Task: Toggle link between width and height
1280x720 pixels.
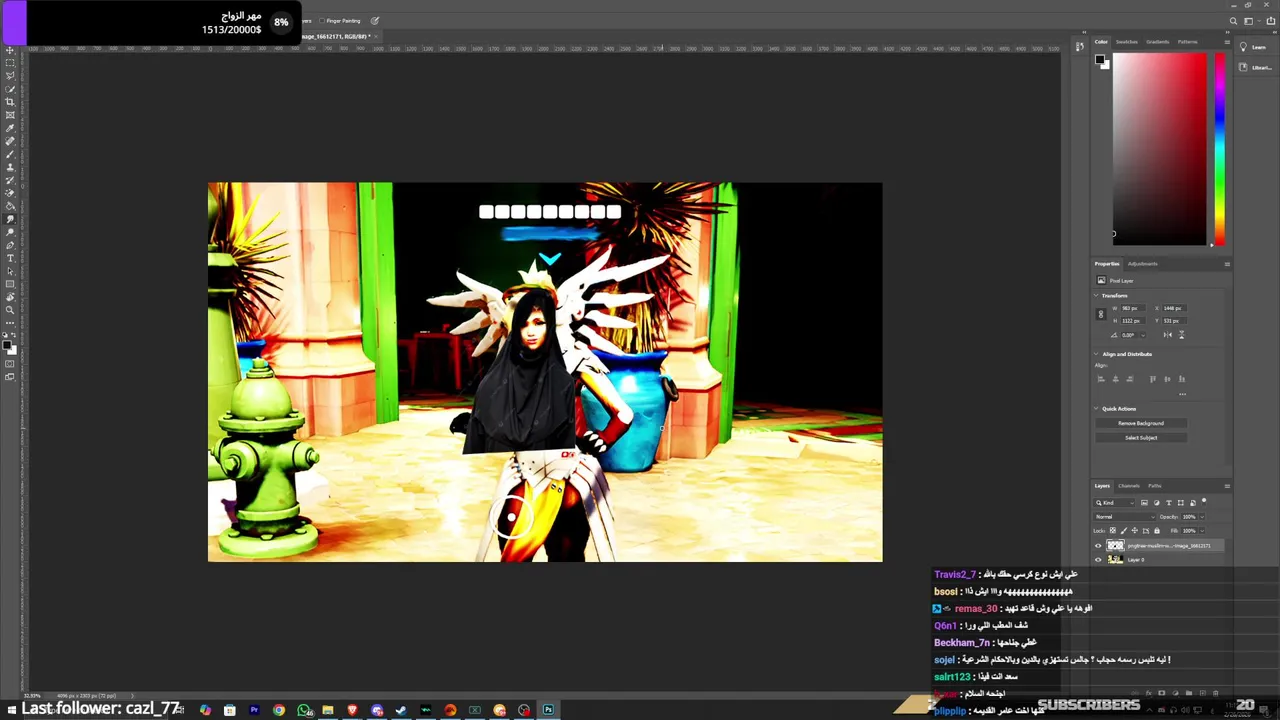Action: point(1101,314)
